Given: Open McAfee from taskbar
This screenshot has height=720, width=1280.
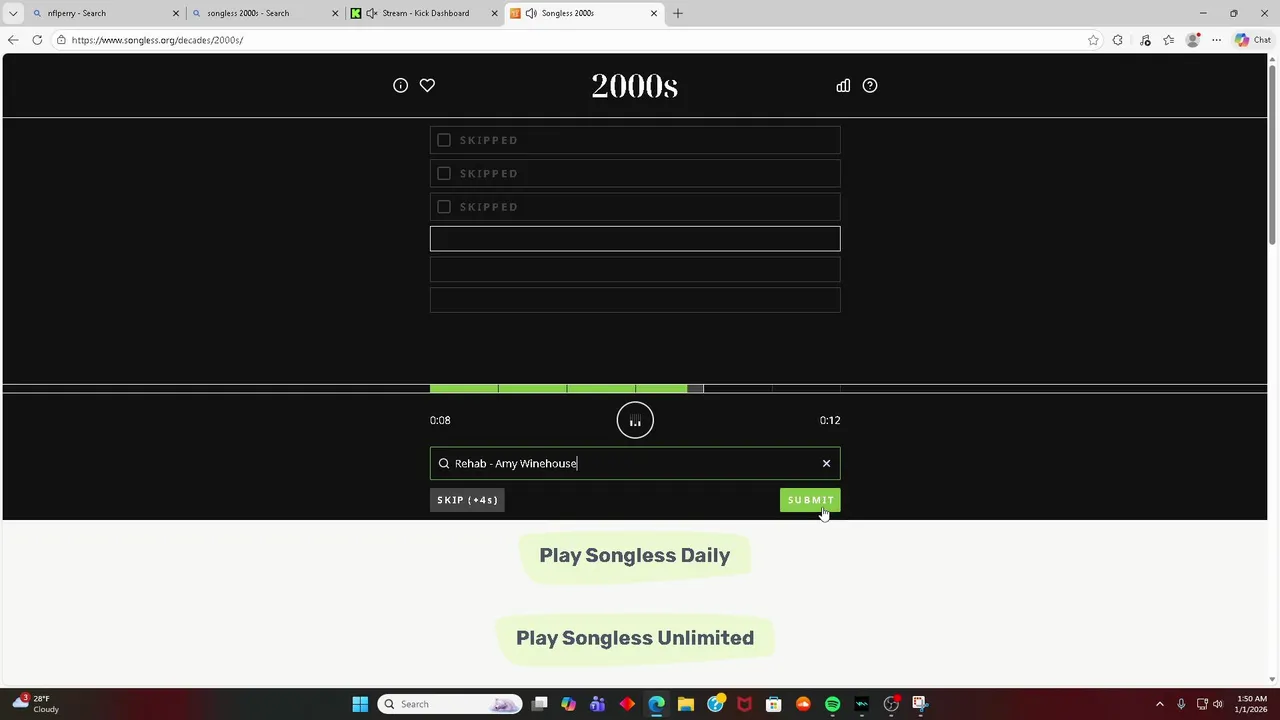Looking at the screenshot, I should click(x=744, y=704).
